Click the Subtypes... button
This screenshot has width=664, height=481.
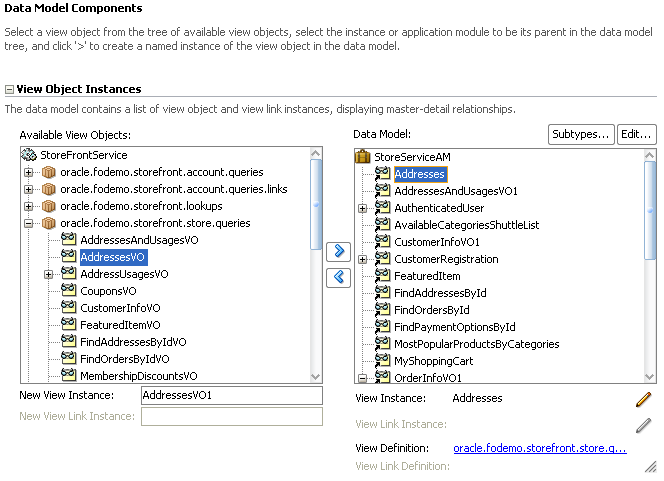pos(581,135)
